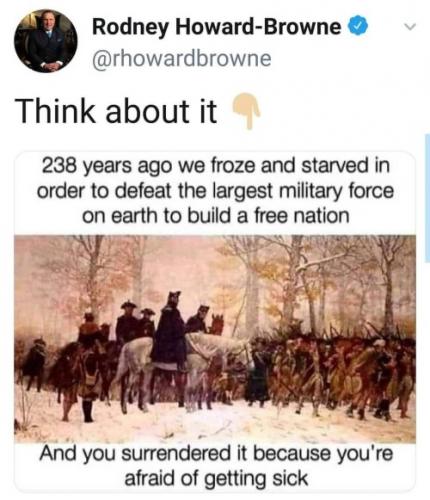The height and width of the screenshot is (500, 430).
Task: Click the blue scrollbar on the right edge
Action: click(x=427, y=198)
